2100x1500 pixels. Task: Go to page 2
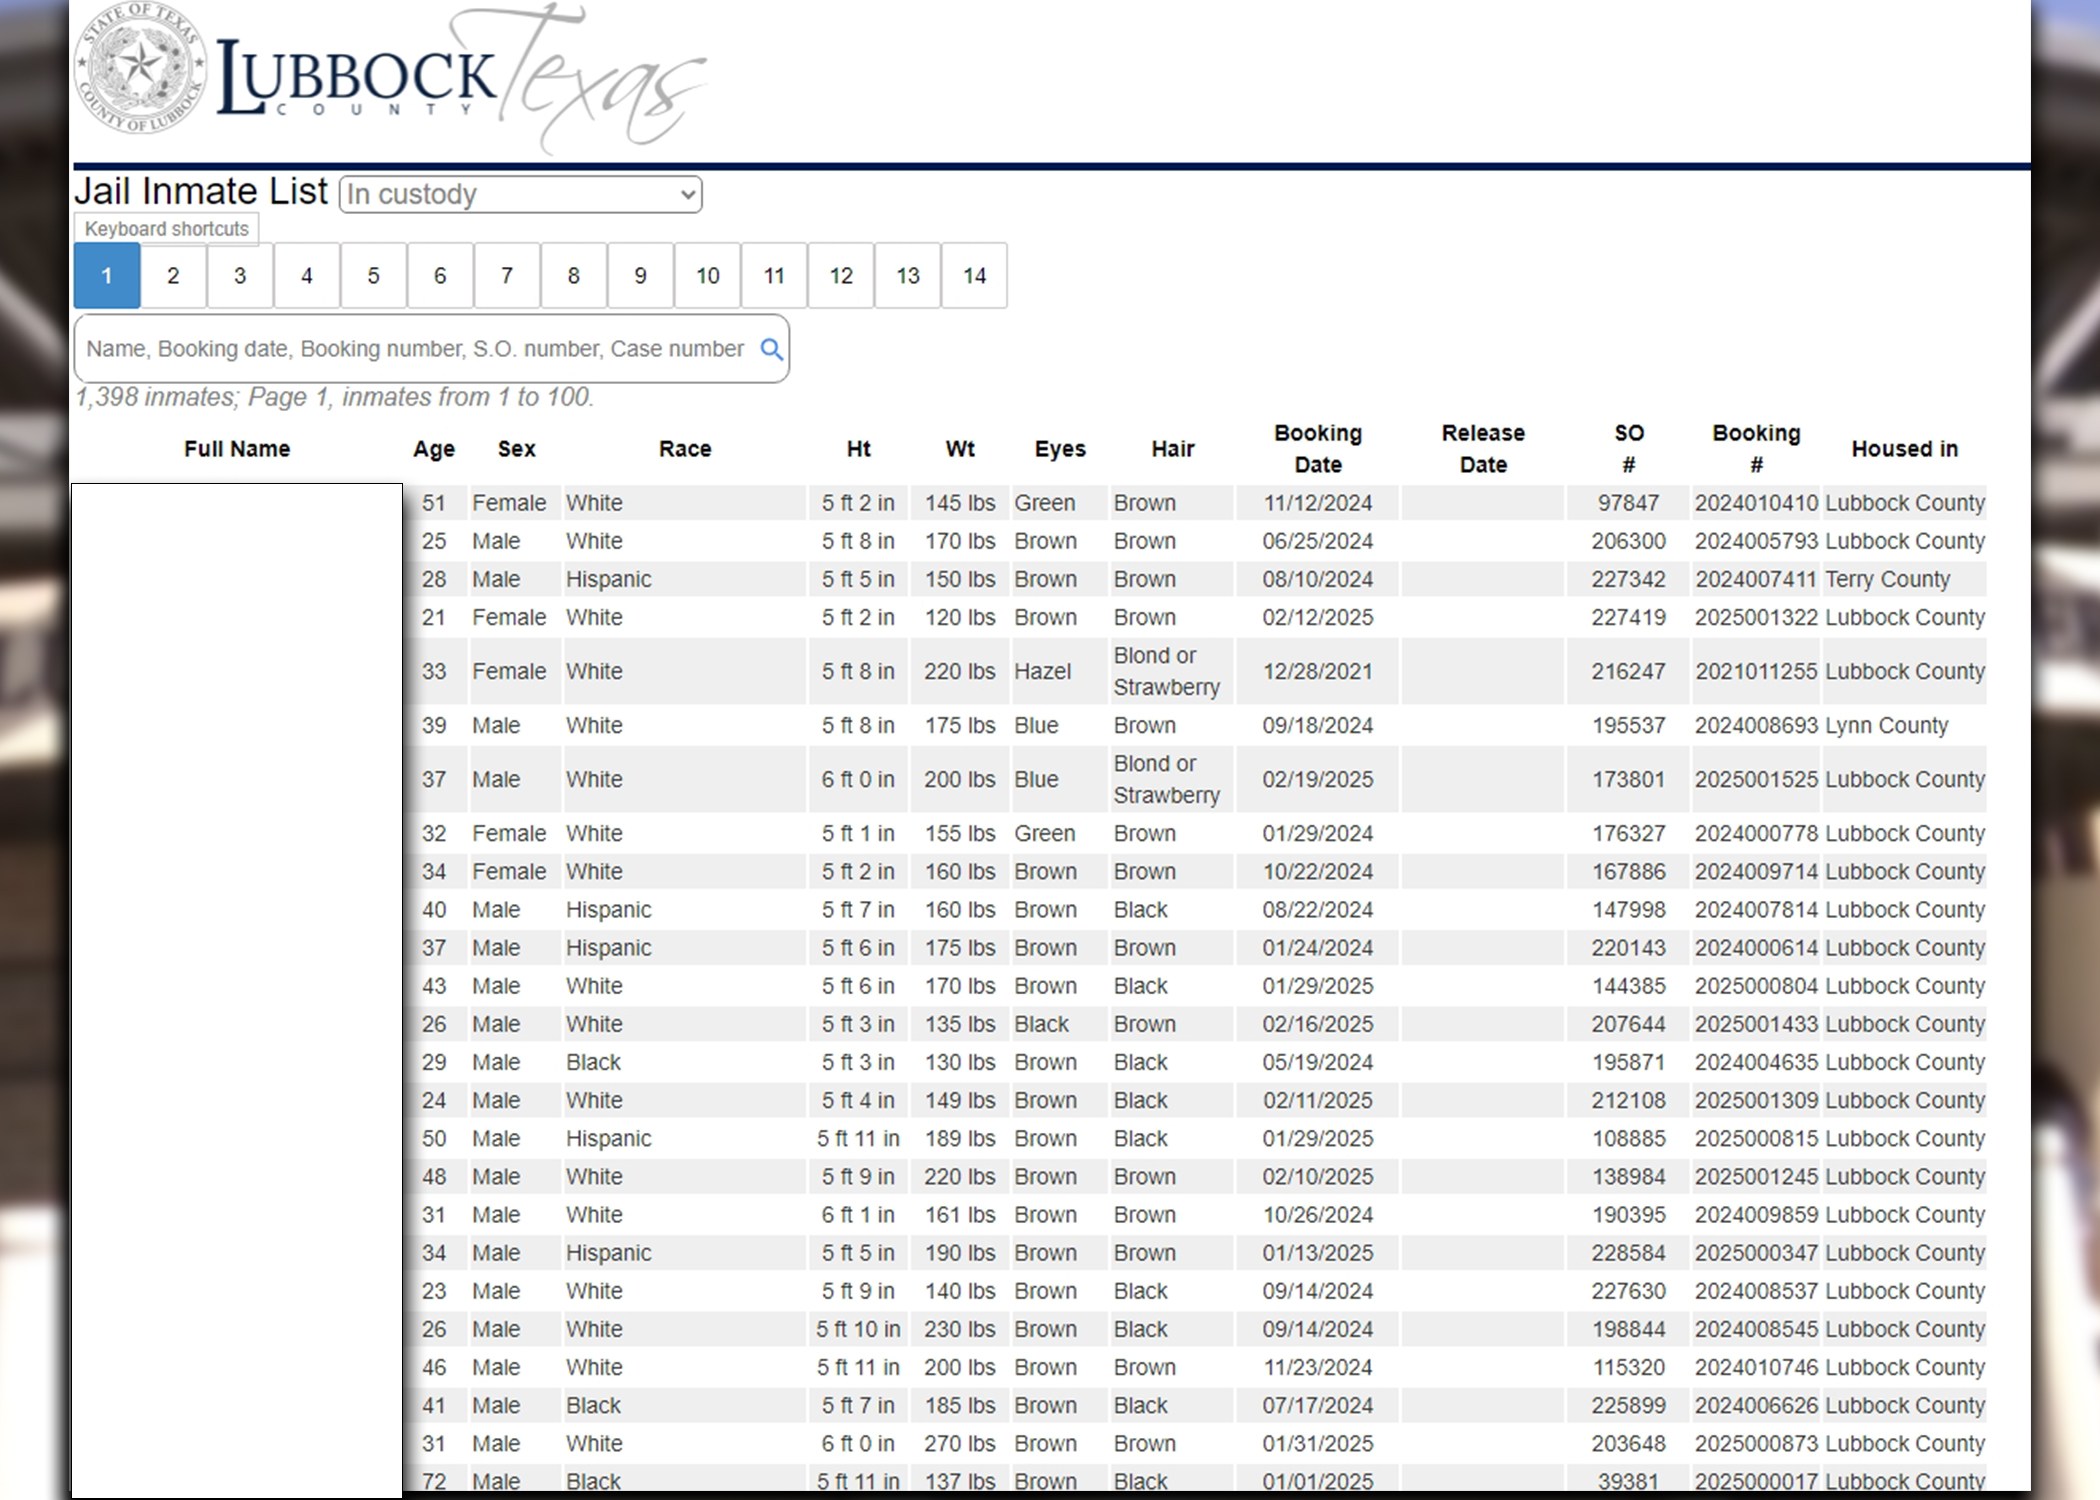(x=173, y=276)
